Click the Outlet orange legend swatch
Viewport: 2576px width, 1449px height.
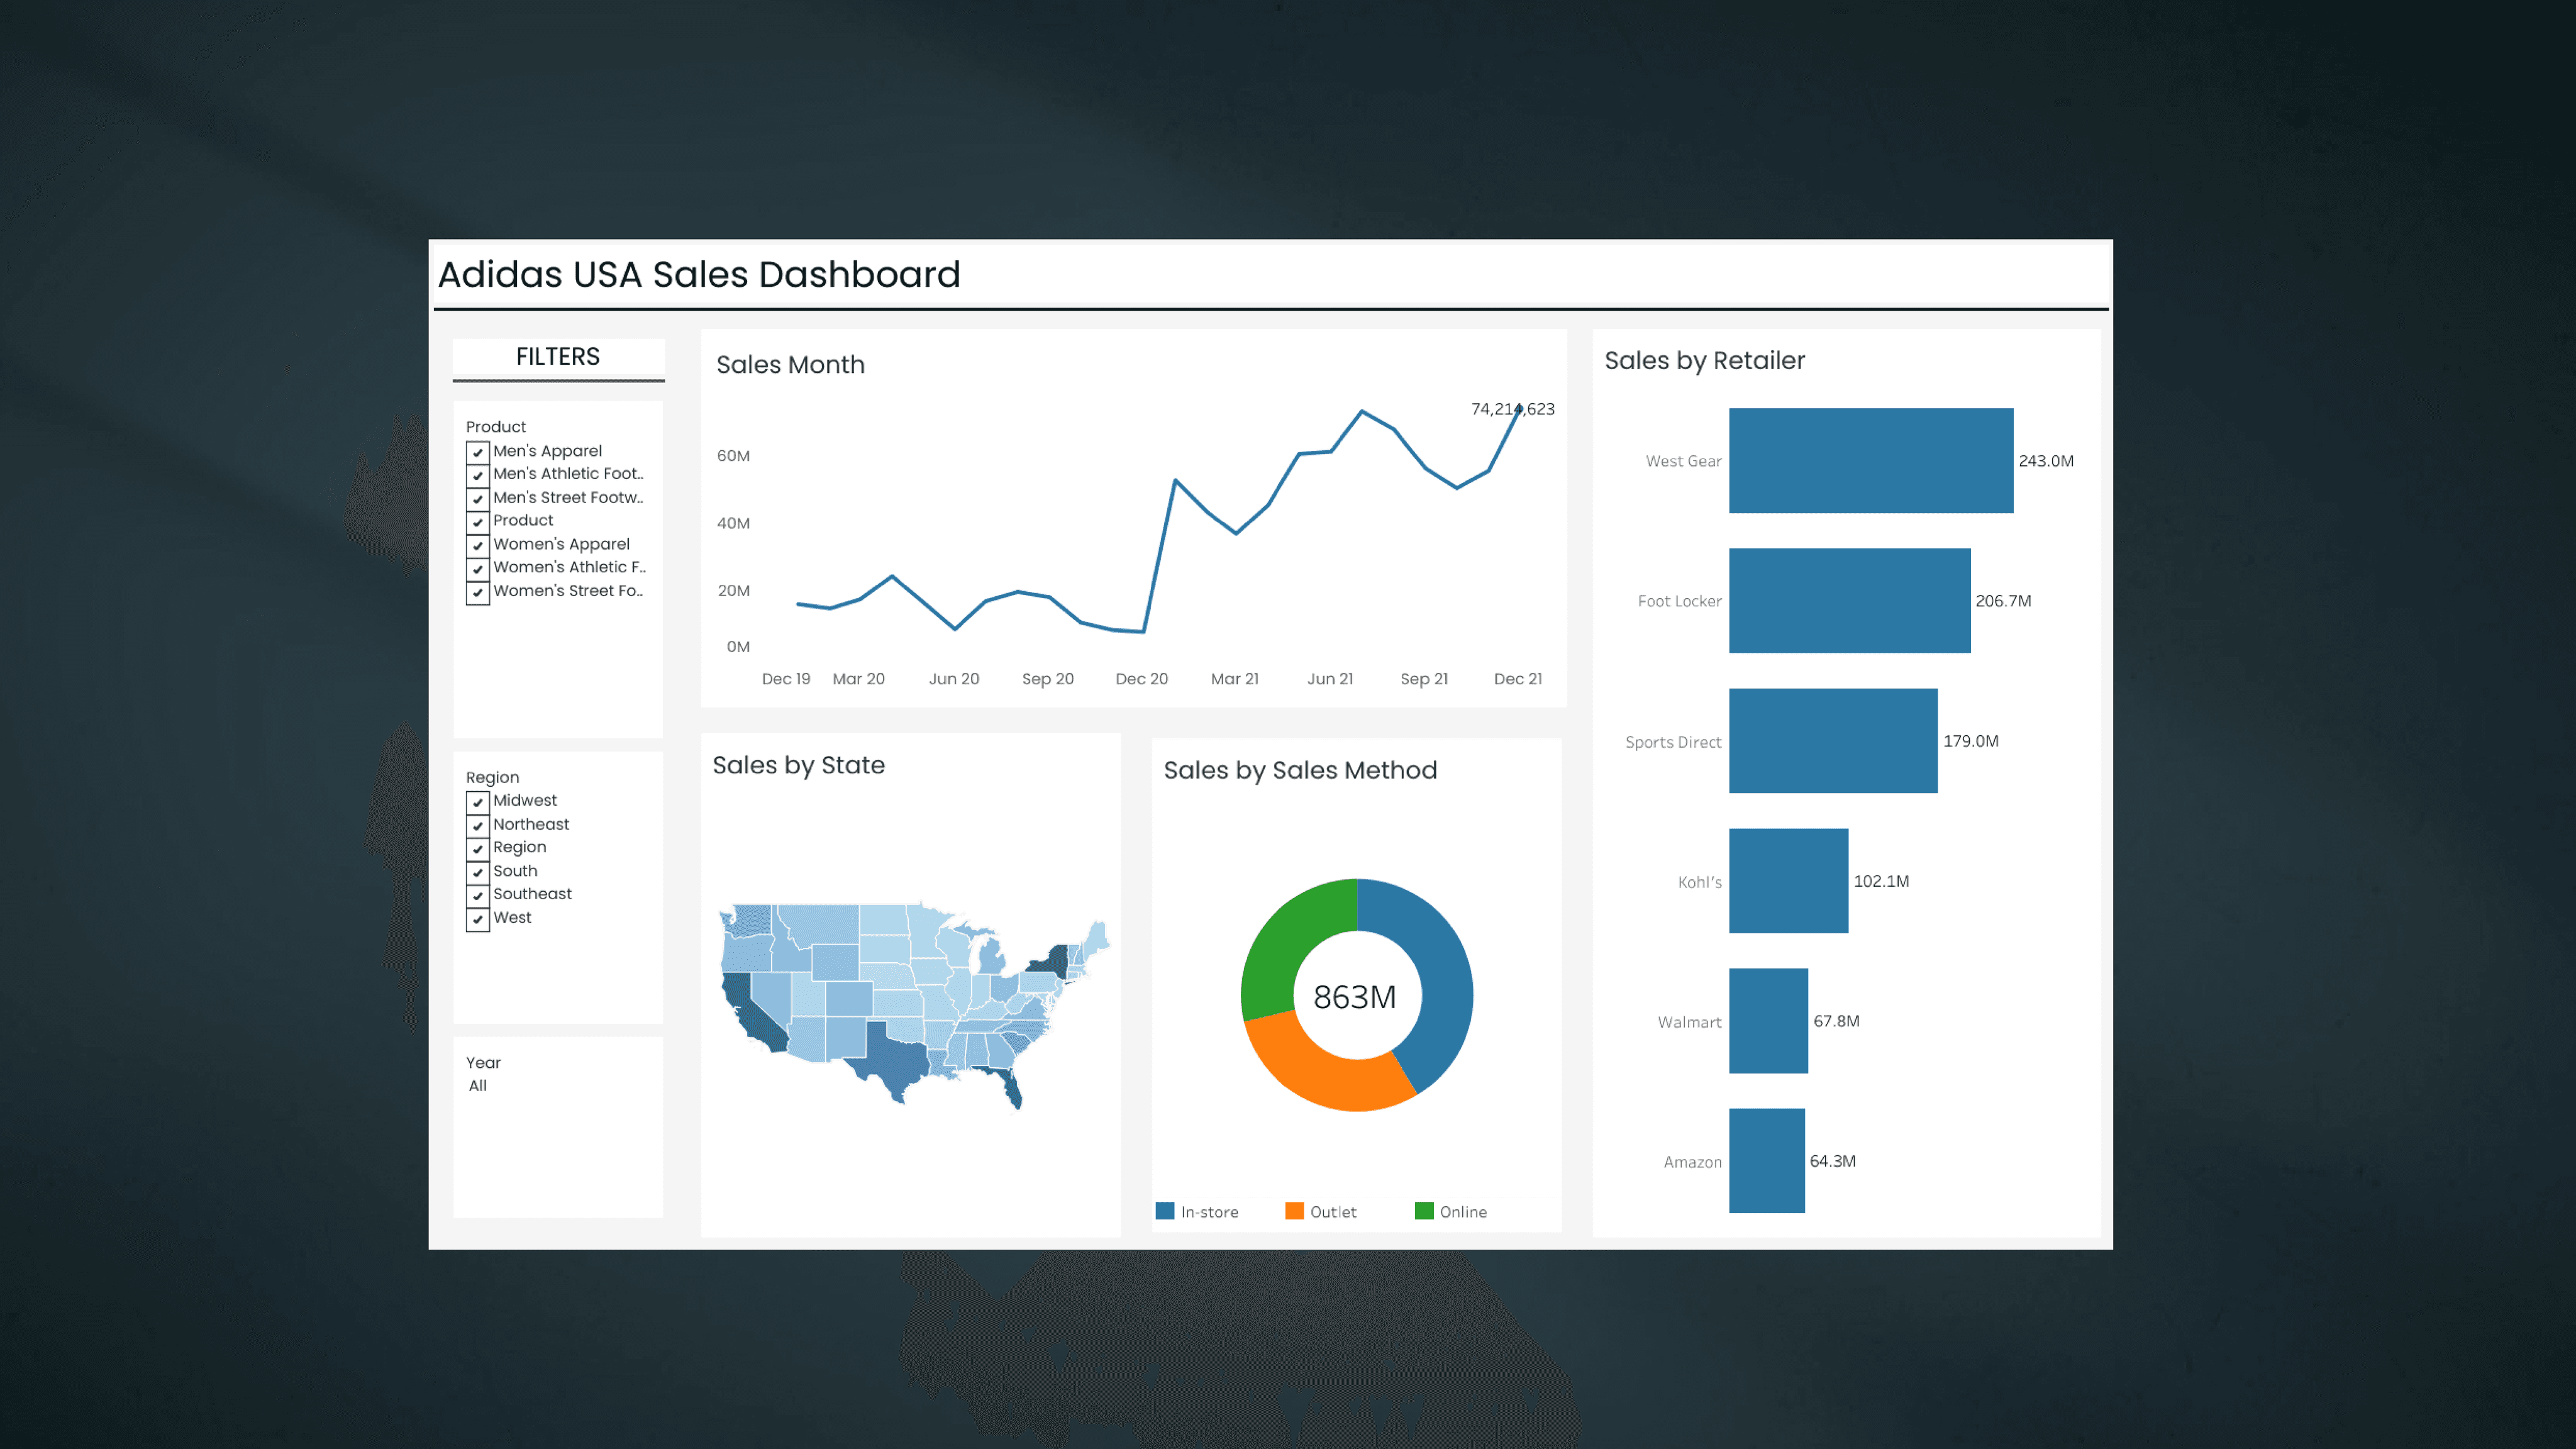1294,1211
